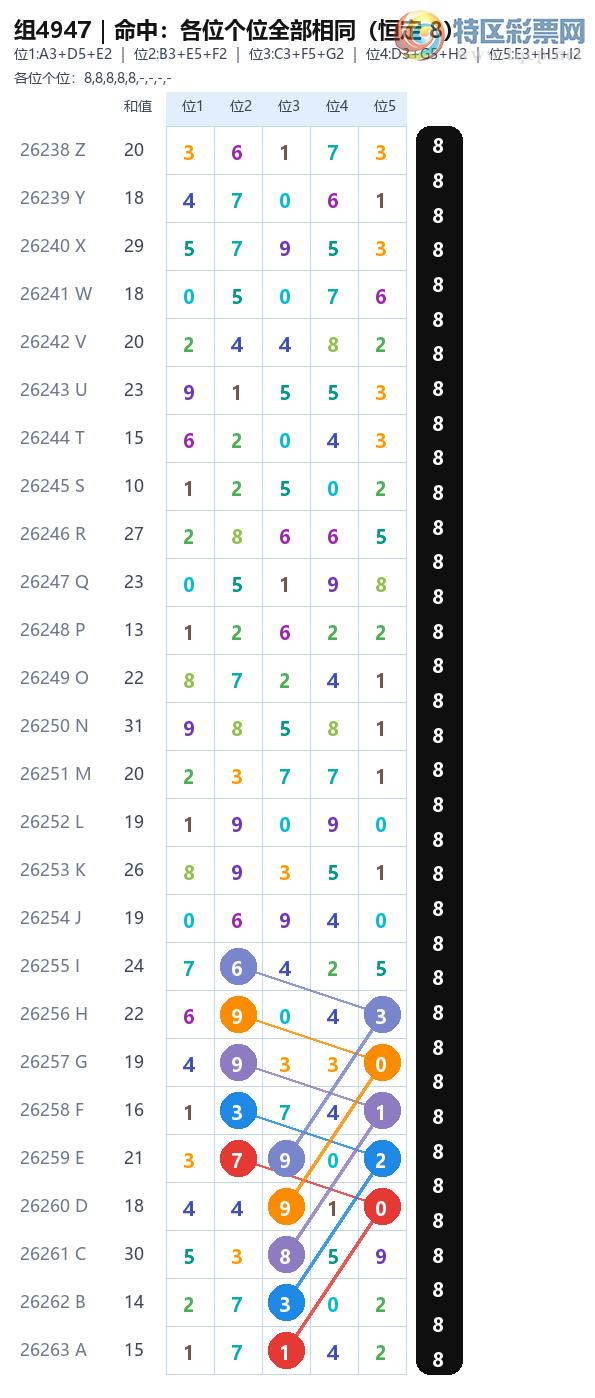Screen dimensions: 595x1398
Task: Select the 位5 column header
Action: pyautogui.click(x=384, y=106)
